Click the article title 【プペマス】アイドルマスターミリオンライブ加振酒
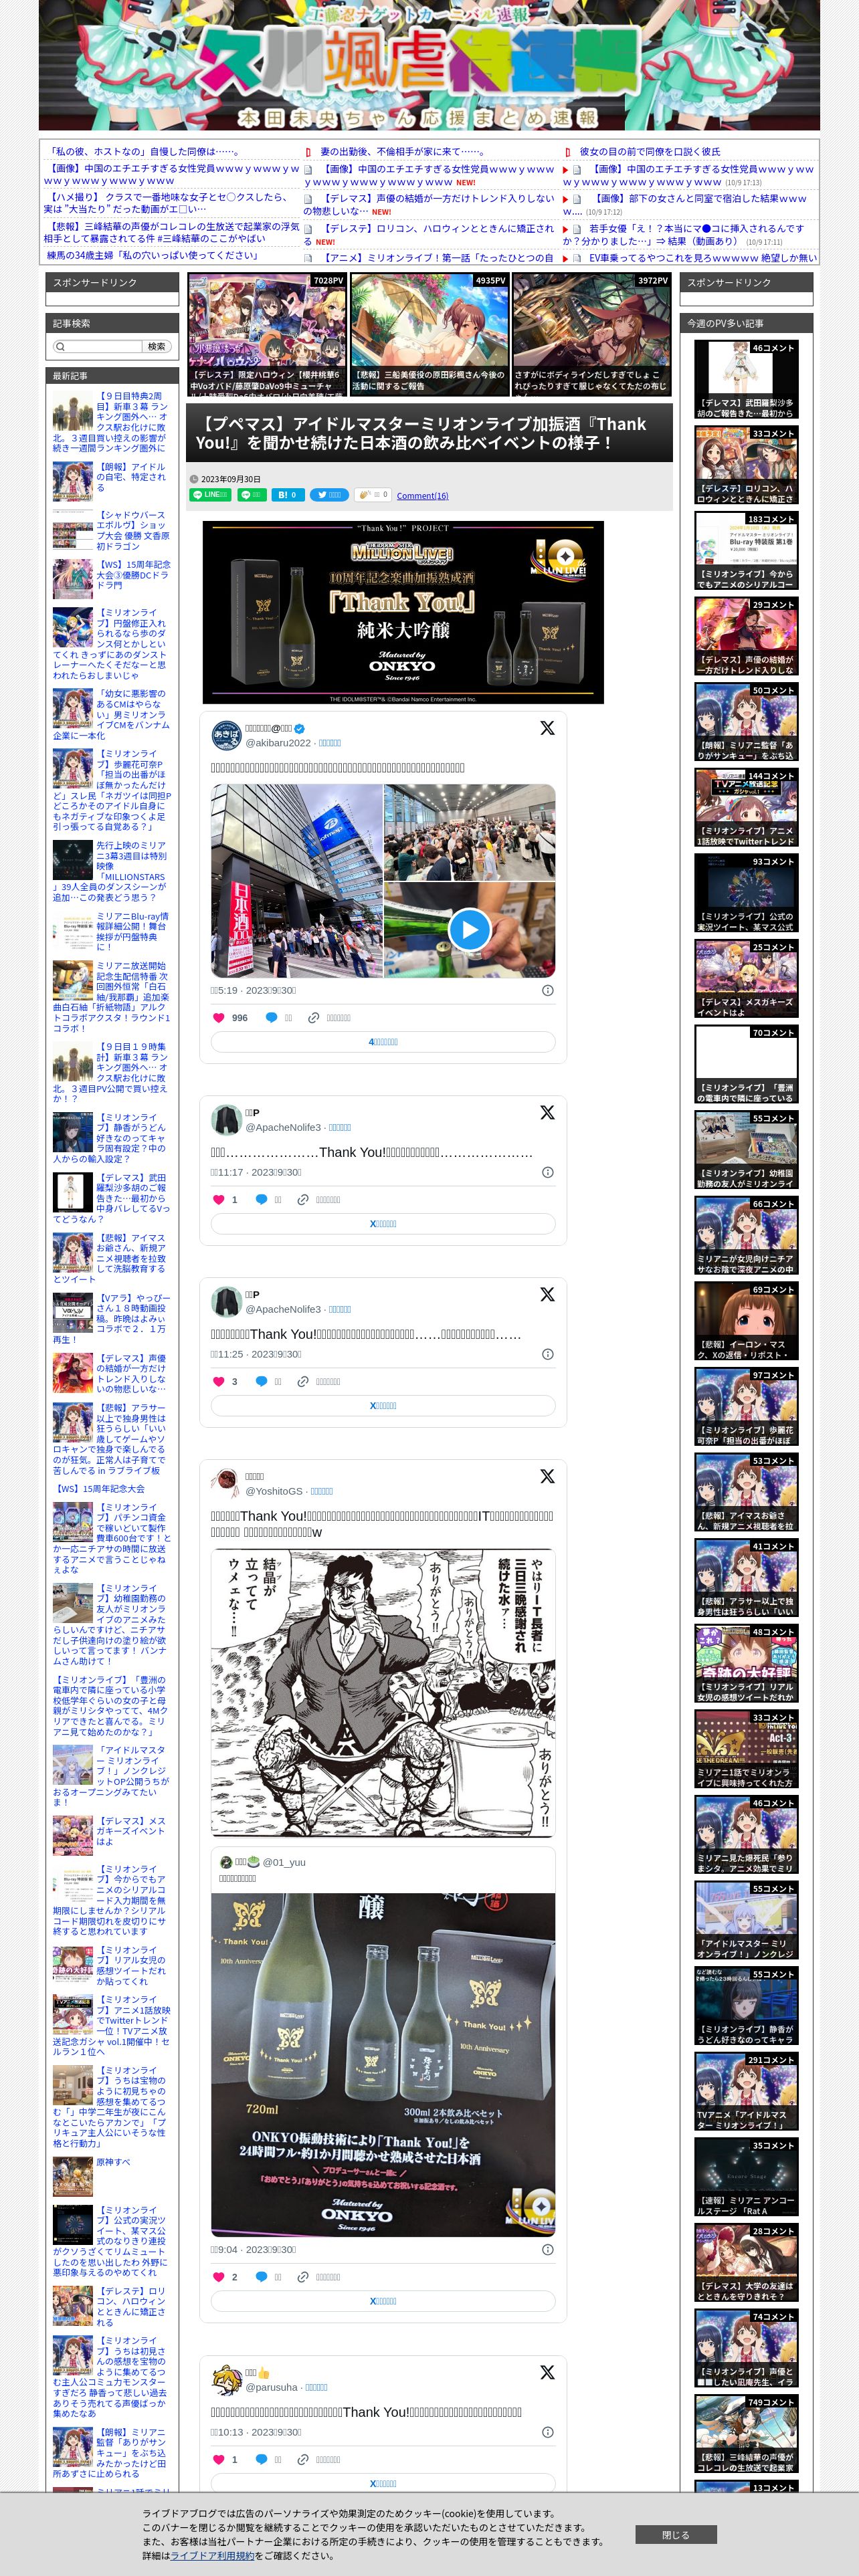 coord(421,433)
